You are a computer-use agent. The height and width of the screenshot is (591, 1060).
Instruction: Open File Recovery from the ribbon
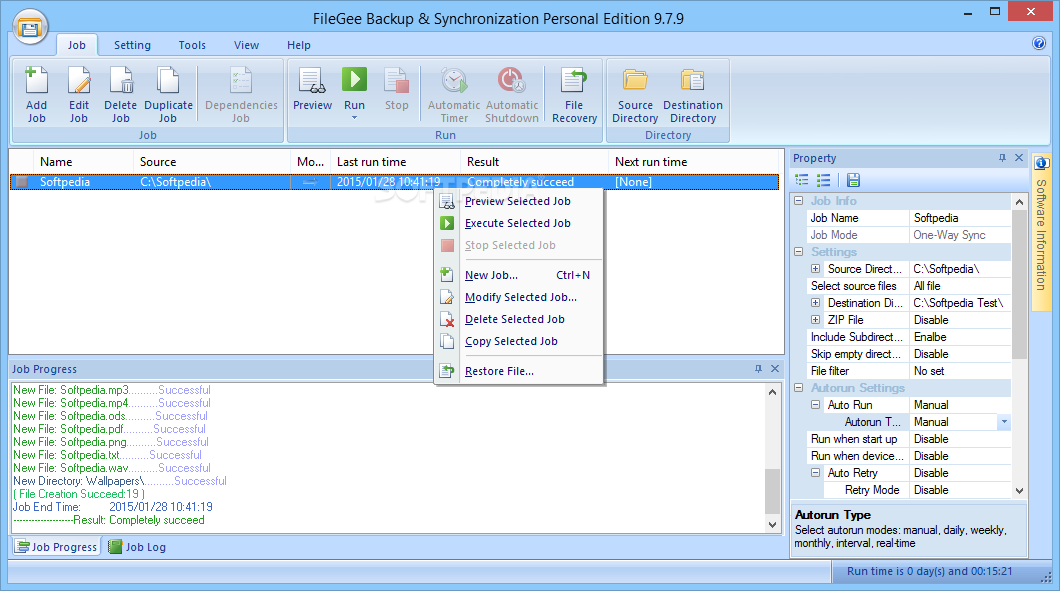pyautogui.click(x=574, y=95)
